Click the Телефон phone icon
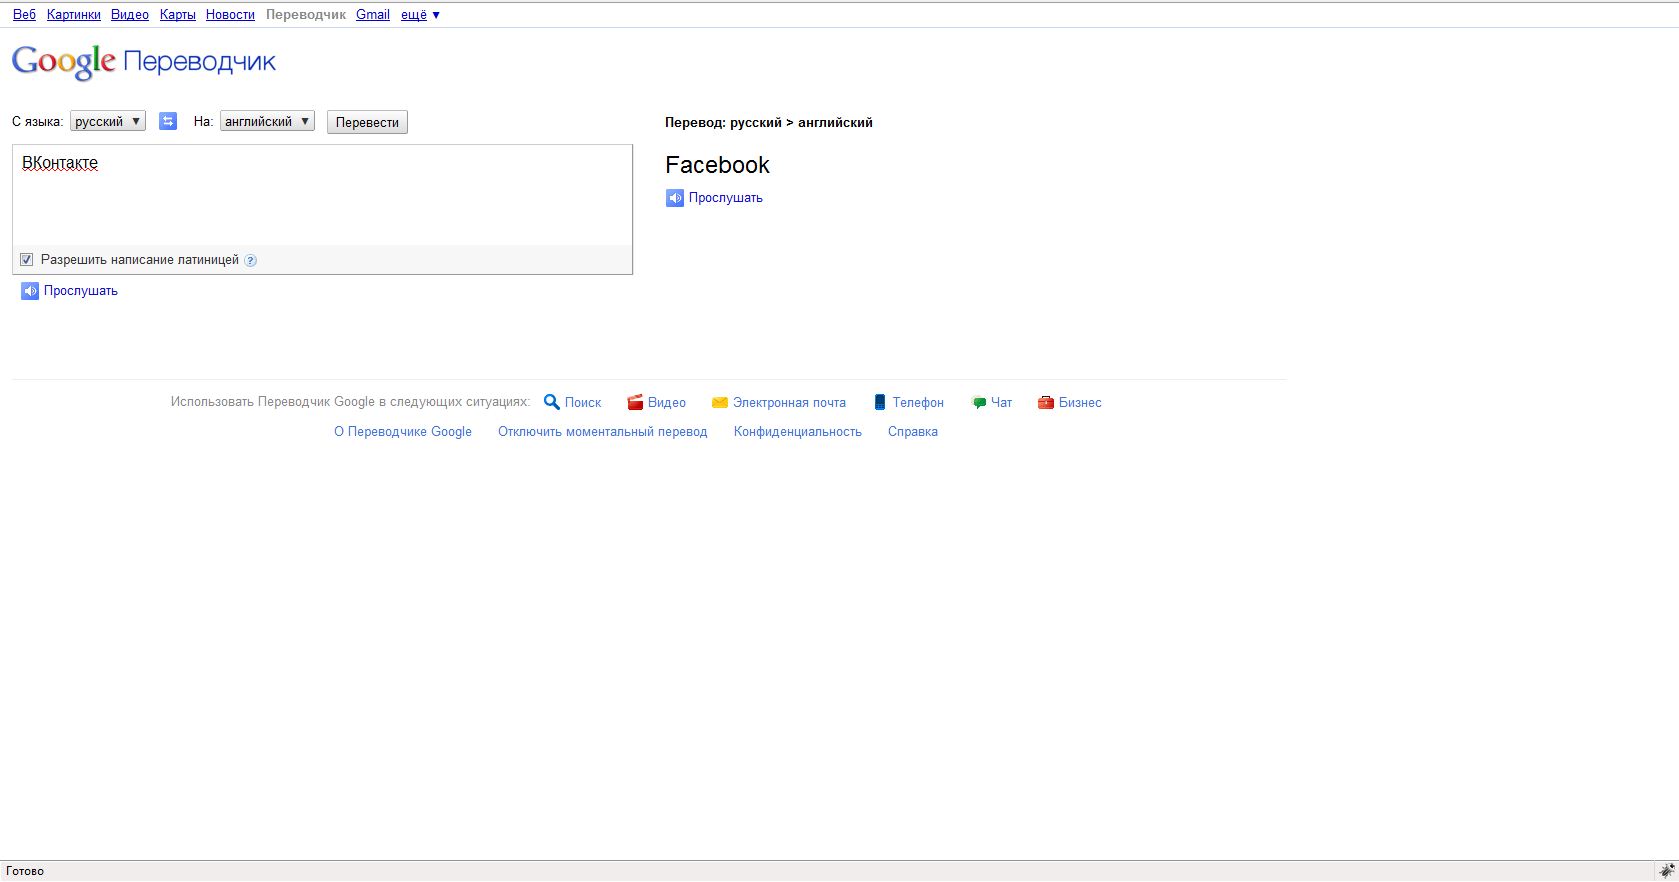This screenshot has width=1679, height=882. coord(880,402)
